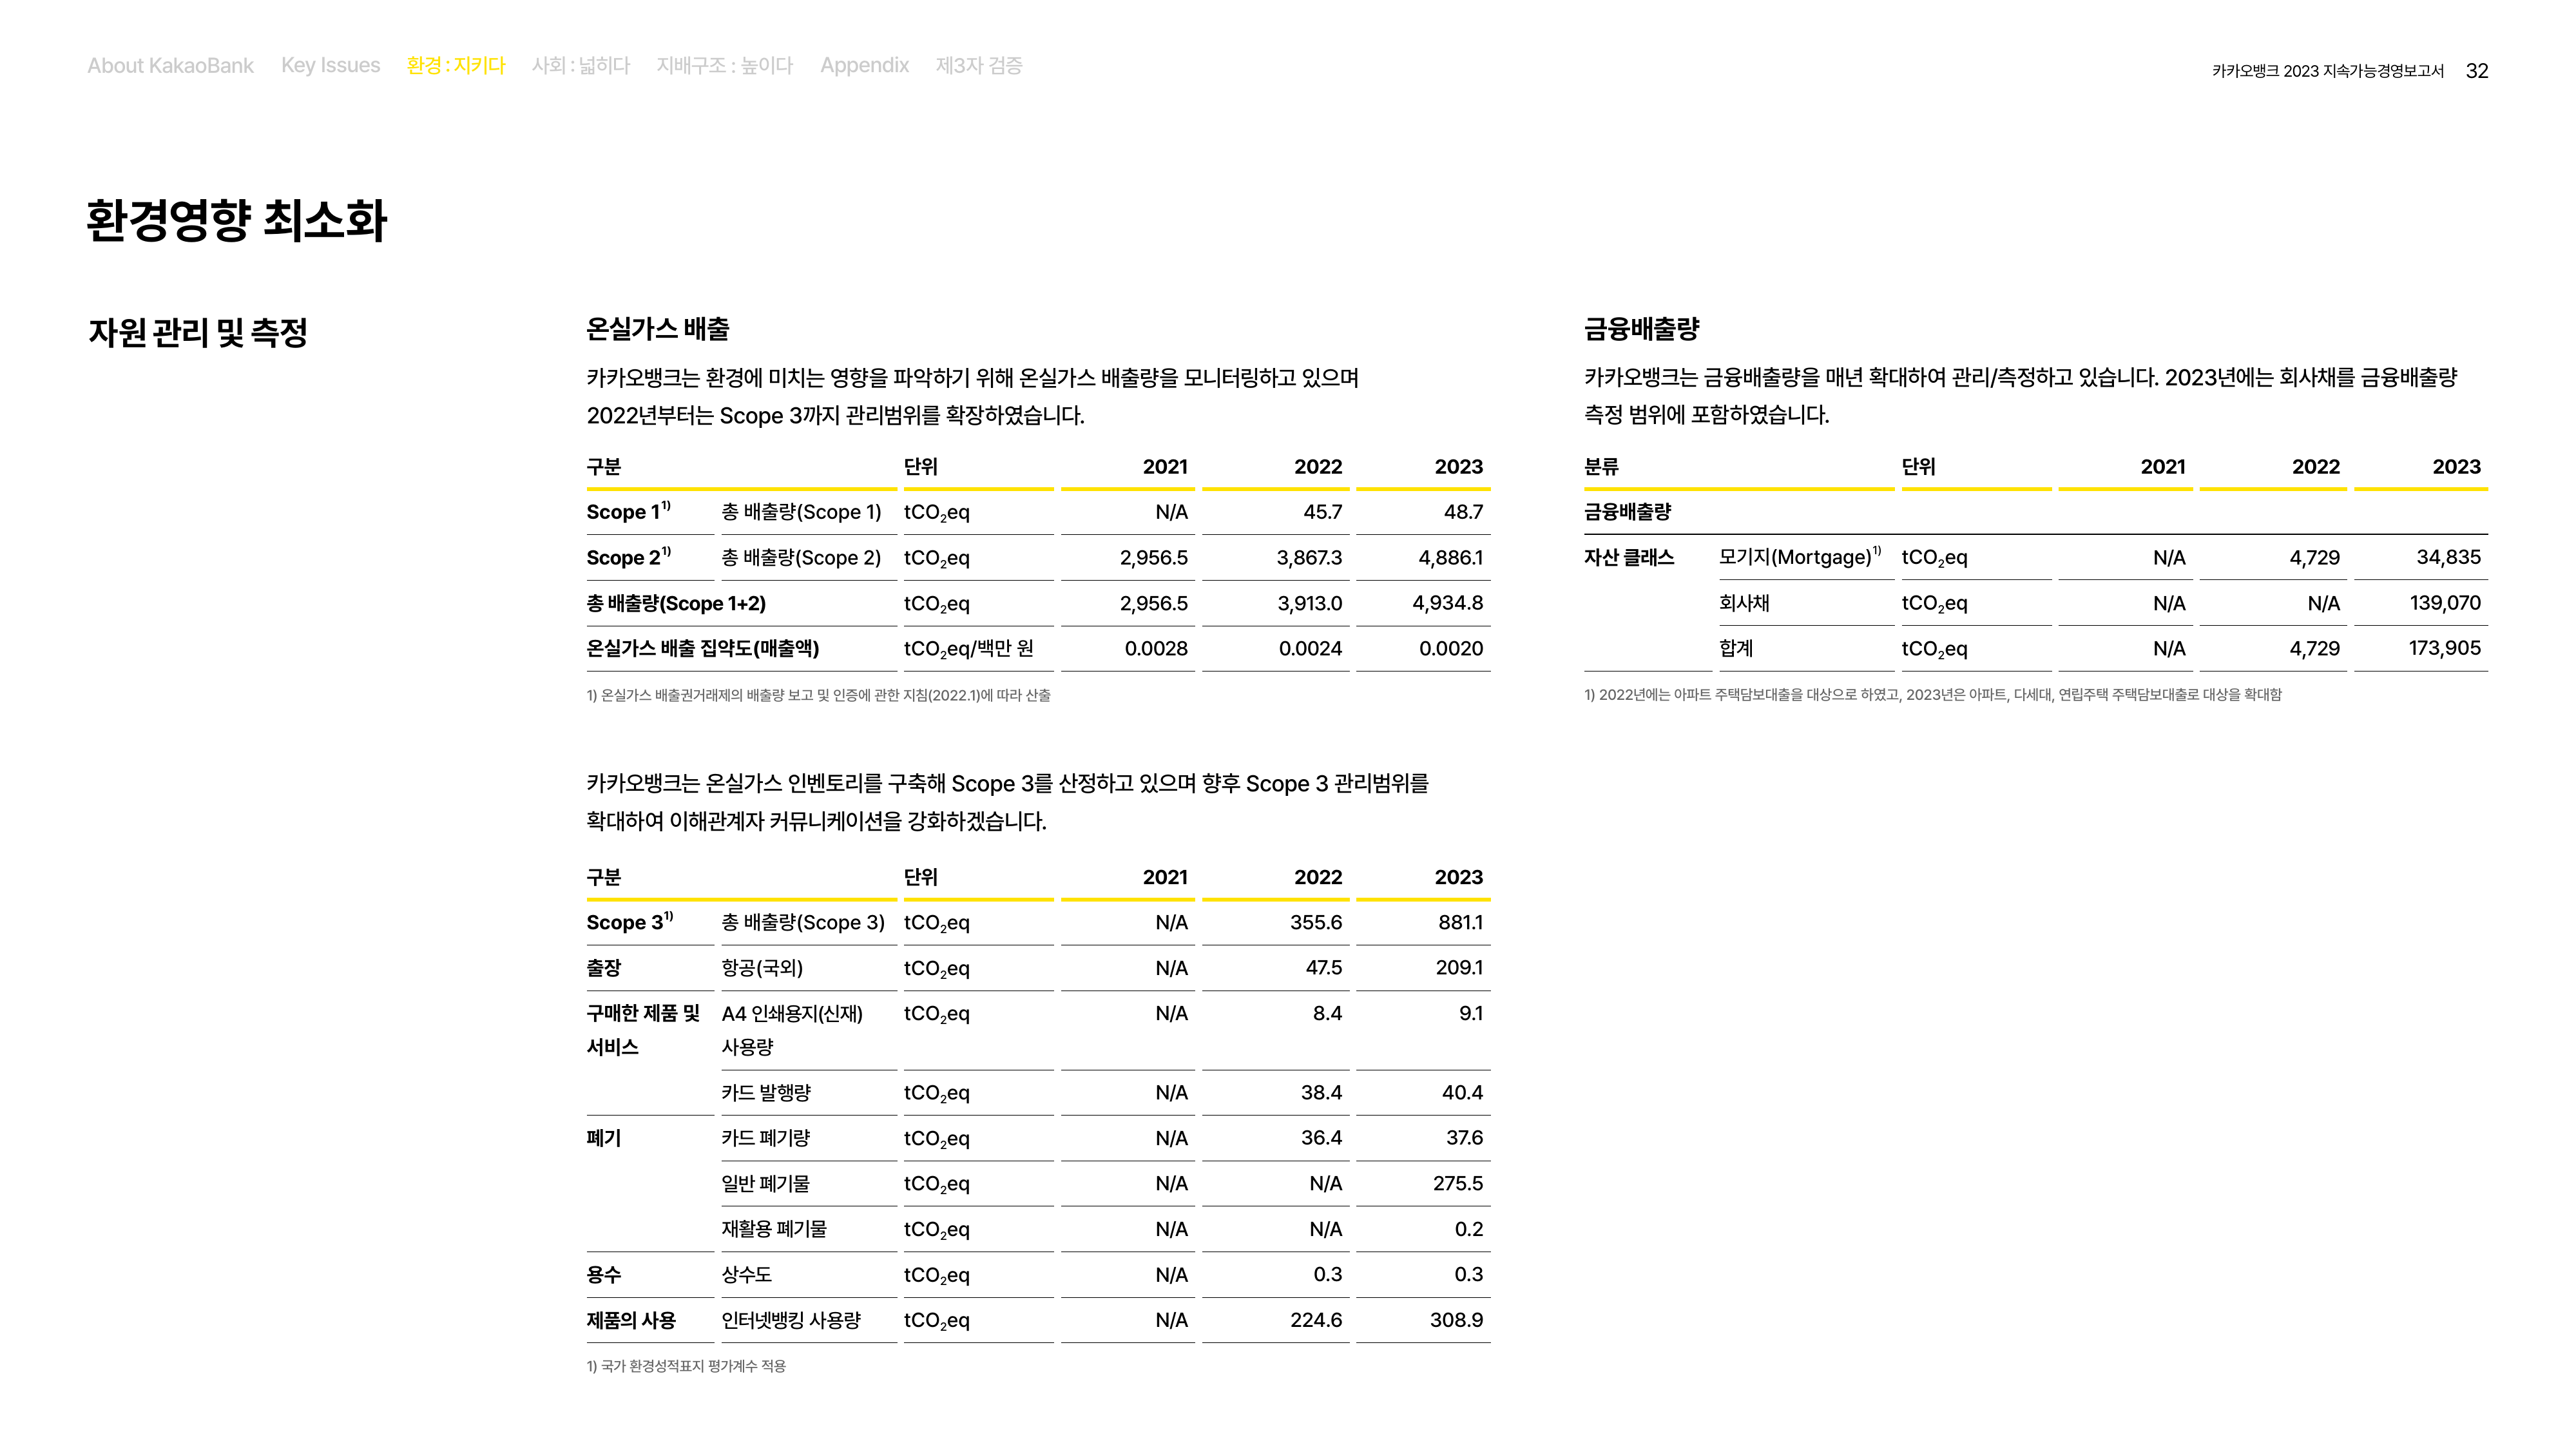Click the 자원 관리 및 측정 section heading
The width and height of the screenshot is (2576, 1450).
[198, 332]
